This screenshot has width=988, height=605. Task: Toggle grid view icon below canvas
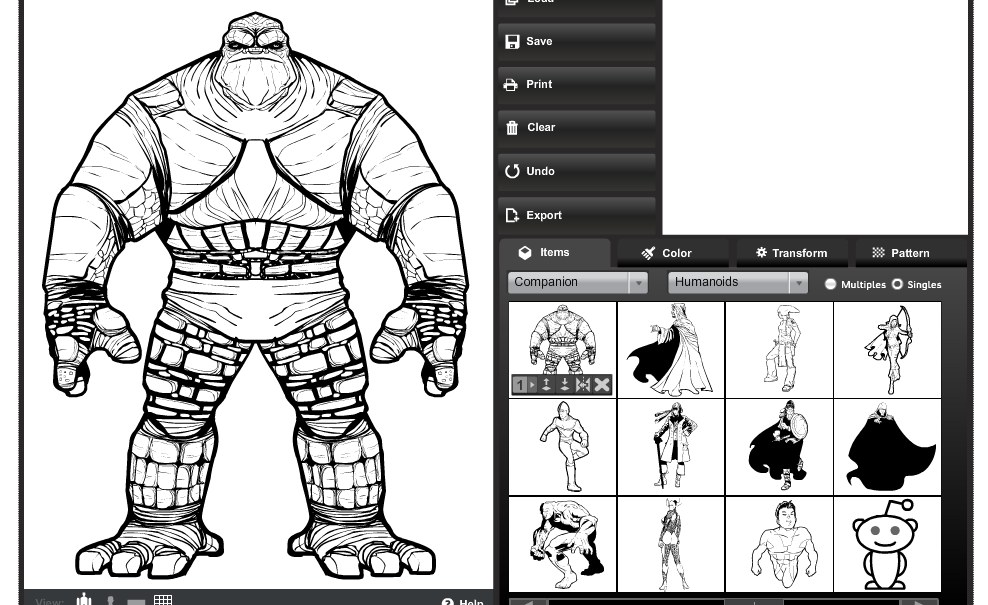(x=163, y=601)
